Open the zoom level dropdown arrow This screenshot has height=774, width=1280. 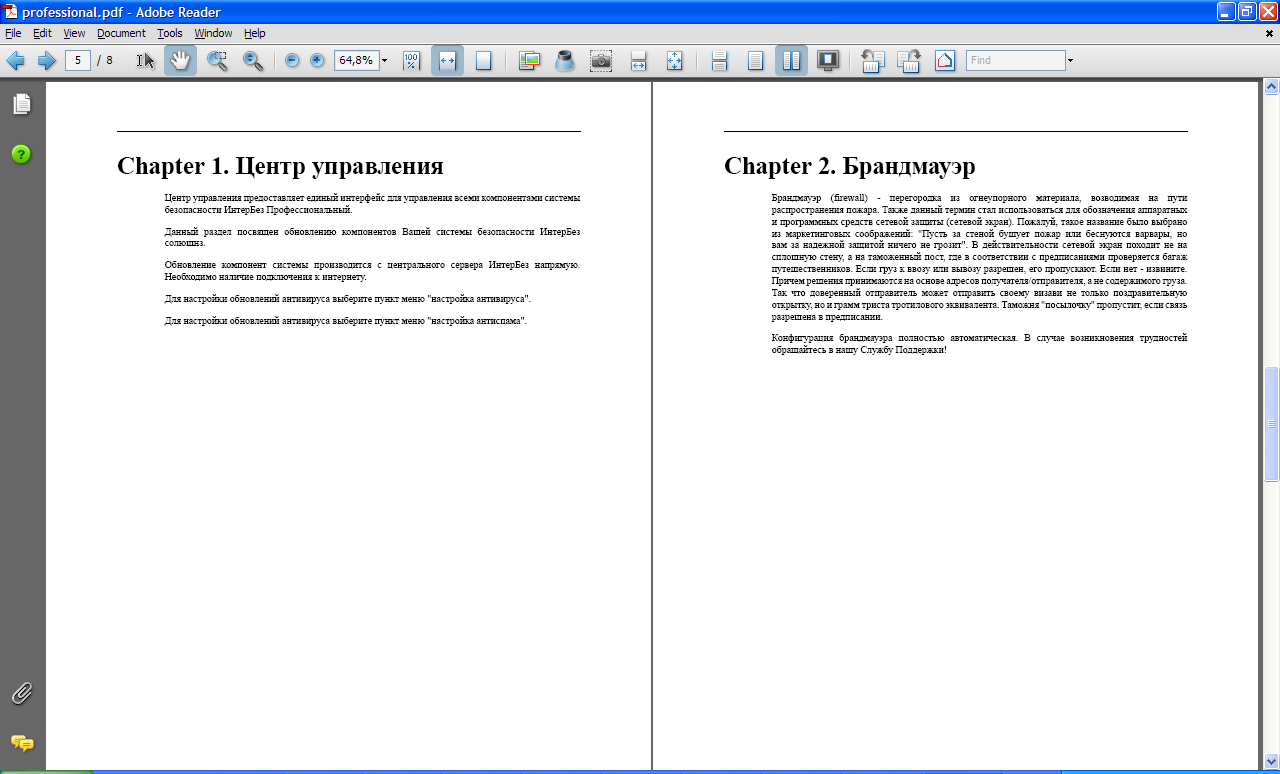click(385, 61)
